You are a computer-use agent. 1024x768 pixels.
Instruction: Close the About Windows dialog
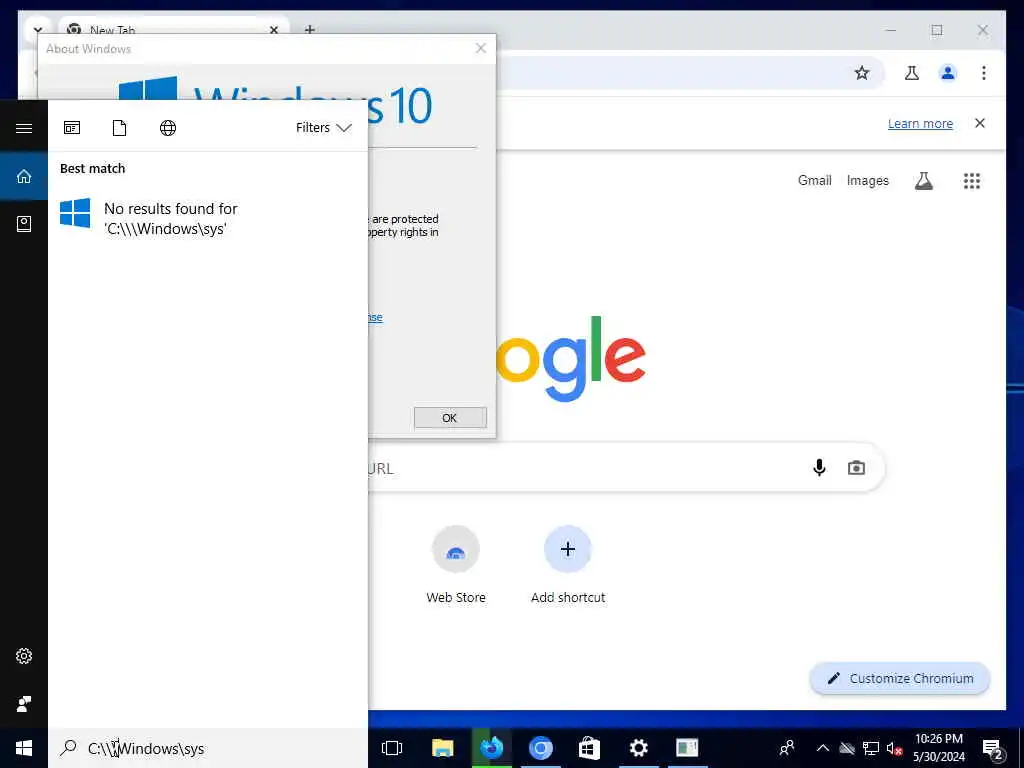[x=481, y=48]
